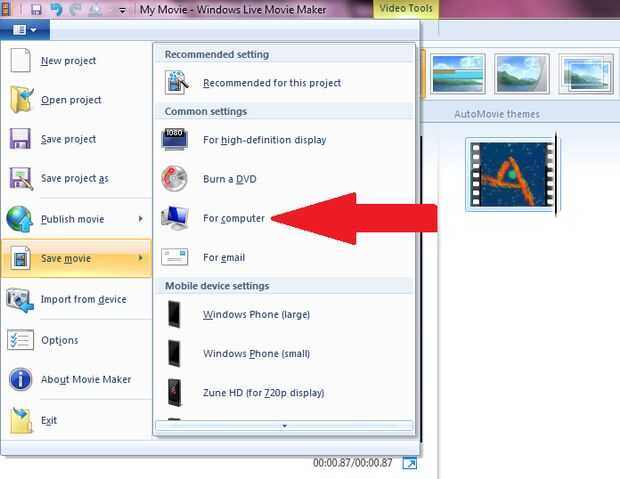This screenshot has width=620, height=479.
Task: Click the Recommended for this project icon
Action: click(x=176, y=82)
